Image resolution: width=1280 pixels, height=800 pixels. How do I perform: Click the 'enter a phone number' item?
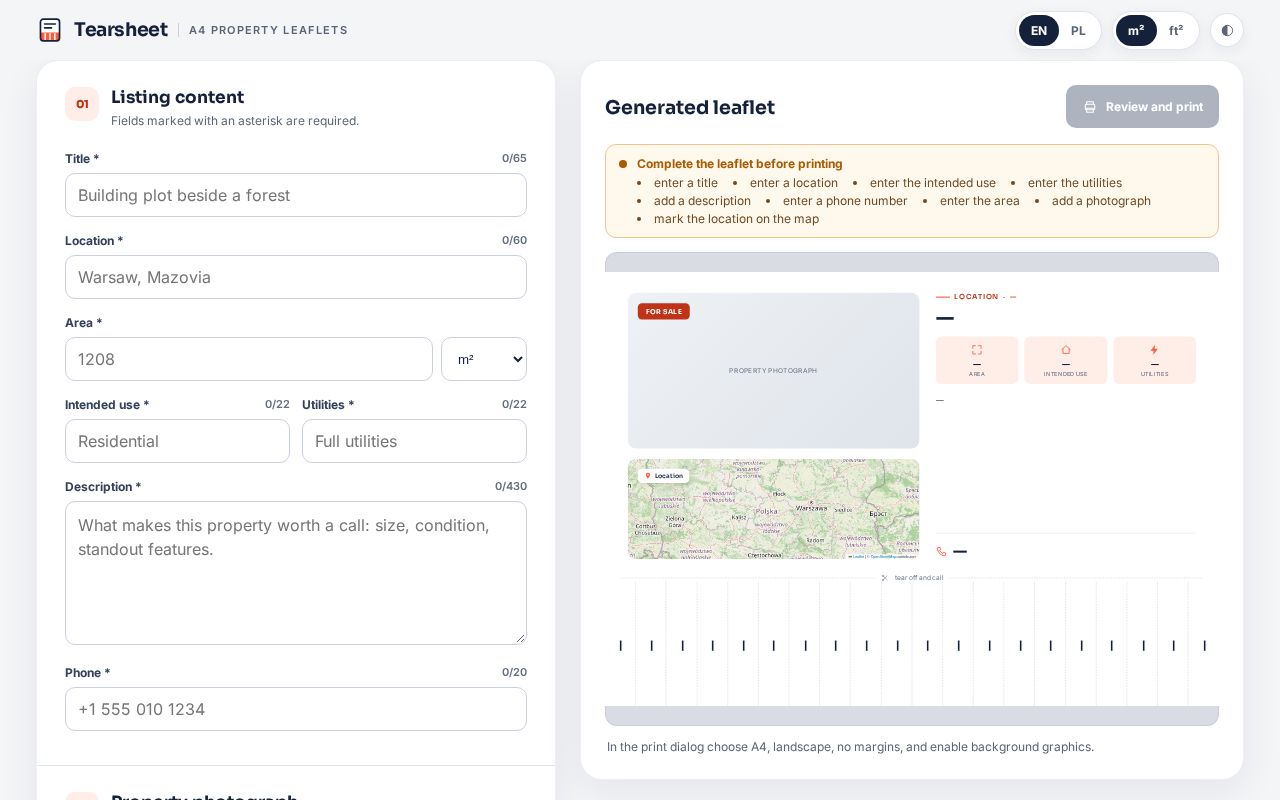click(x=845, y=201)
